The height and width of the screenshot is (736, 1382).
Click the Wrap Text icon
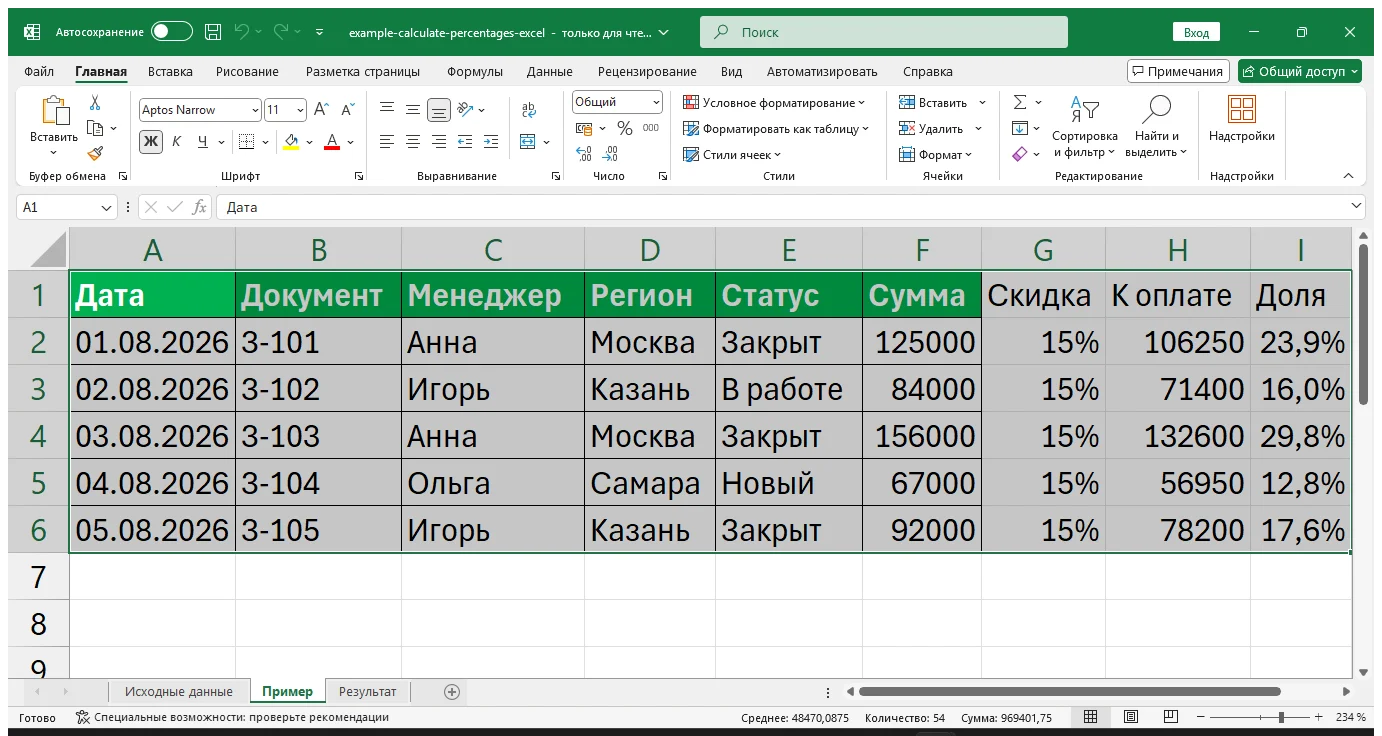[529, 110]
